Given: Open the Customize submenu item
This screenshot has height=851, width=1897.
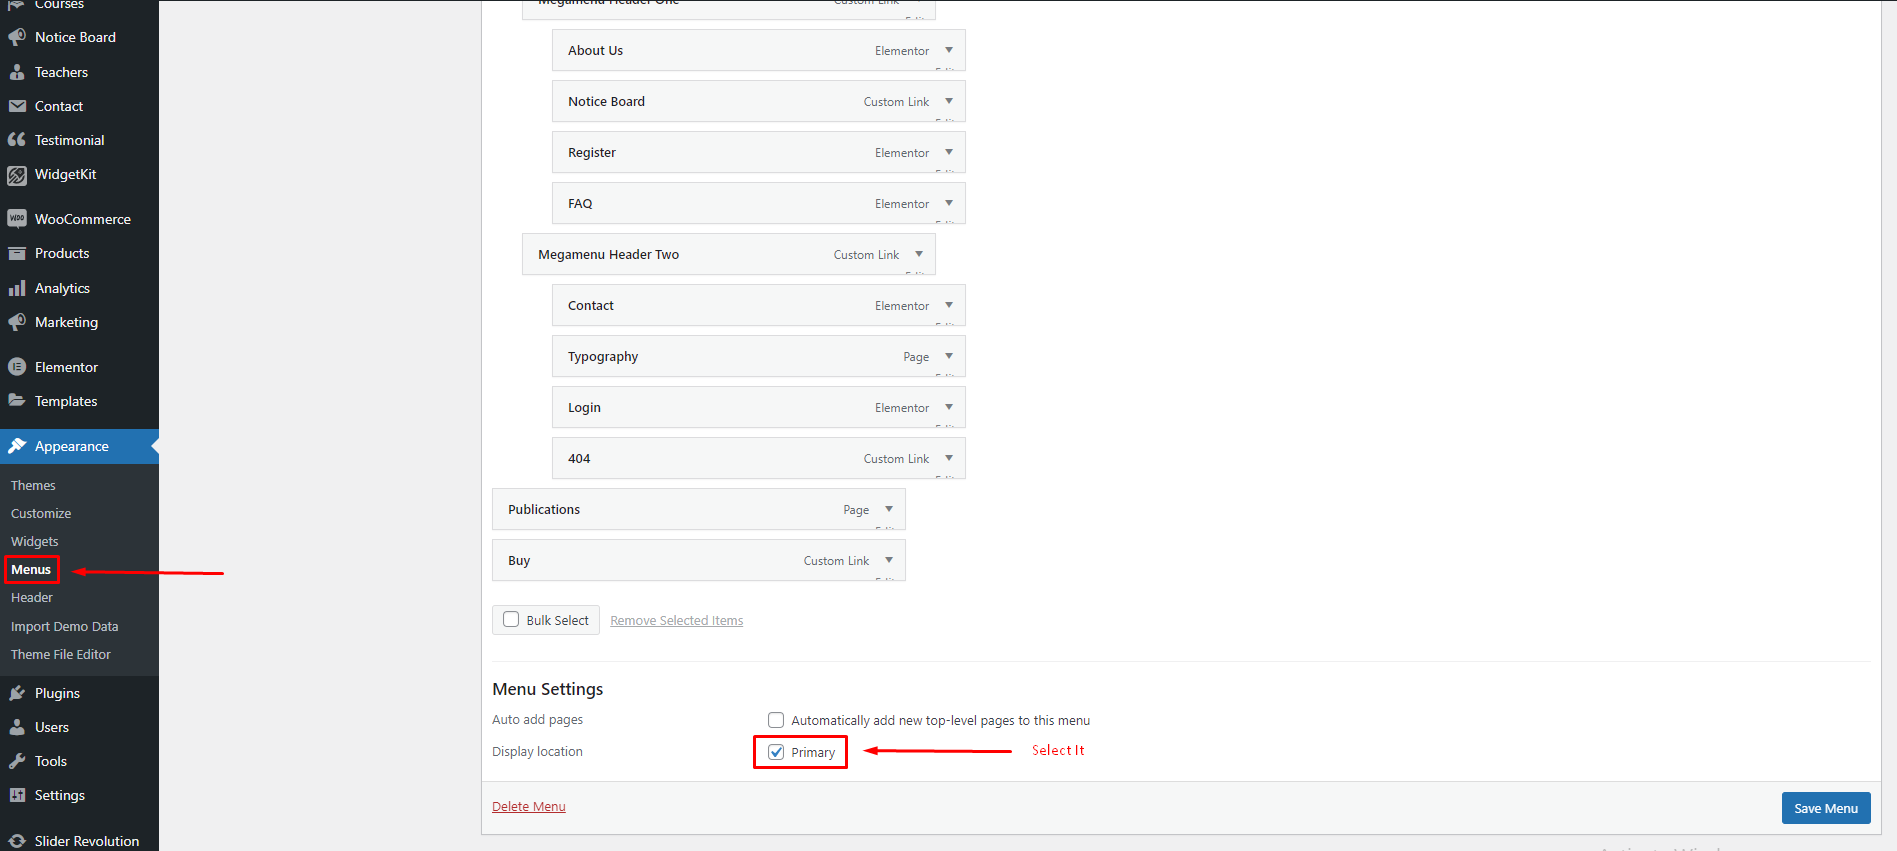Looking at the screenshot, I should pyautogui.click(x=41, y=513).
